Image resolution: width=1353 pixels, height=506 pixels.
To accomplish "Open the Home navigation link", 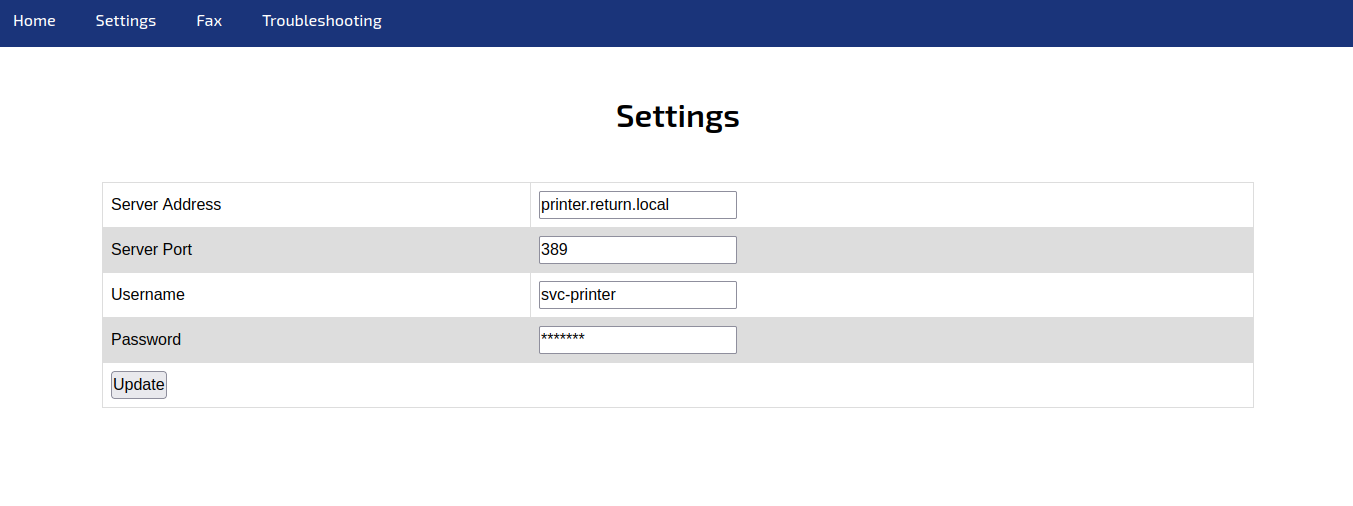I will tap(34, 21).
